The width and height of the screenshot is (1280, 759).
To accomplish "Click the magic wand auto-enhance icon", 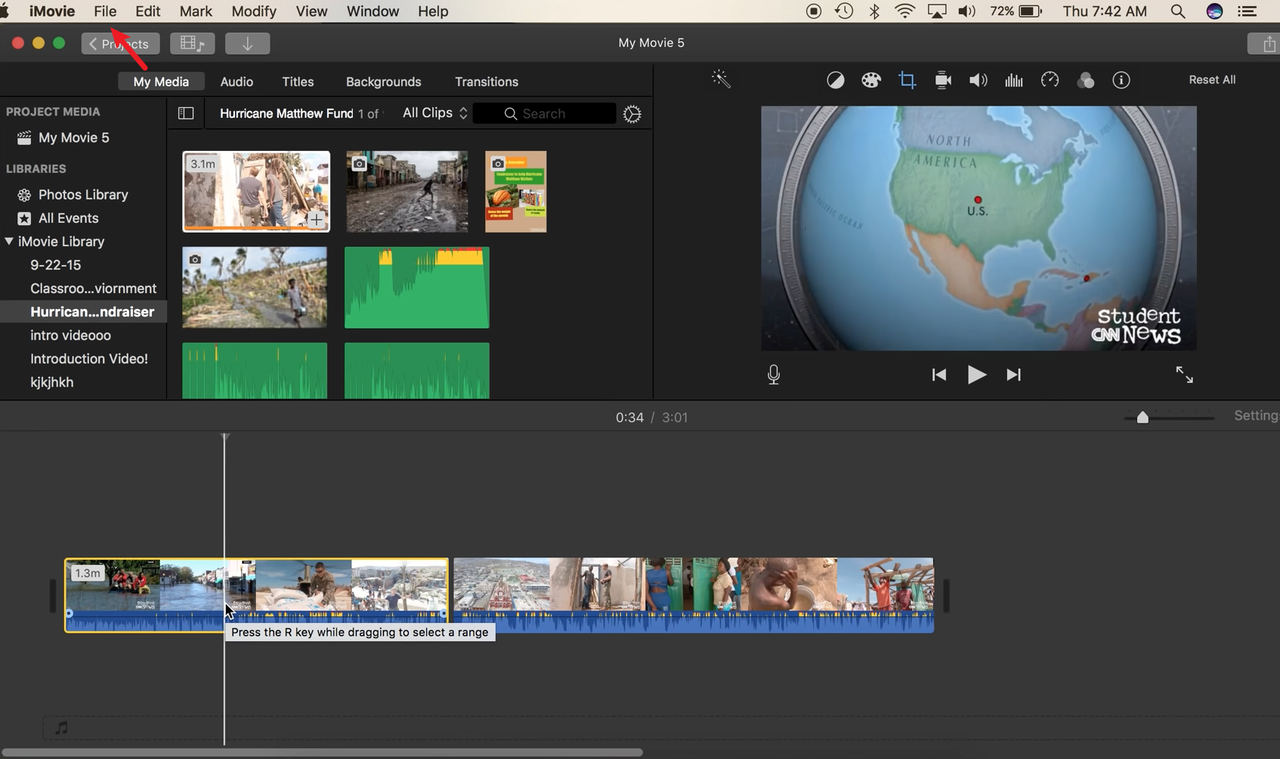I will (x=720, y=80).
